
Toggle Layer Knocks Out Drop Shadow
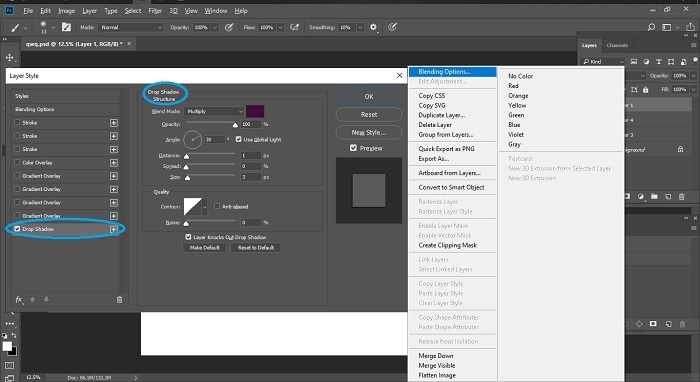click(188, 237)
